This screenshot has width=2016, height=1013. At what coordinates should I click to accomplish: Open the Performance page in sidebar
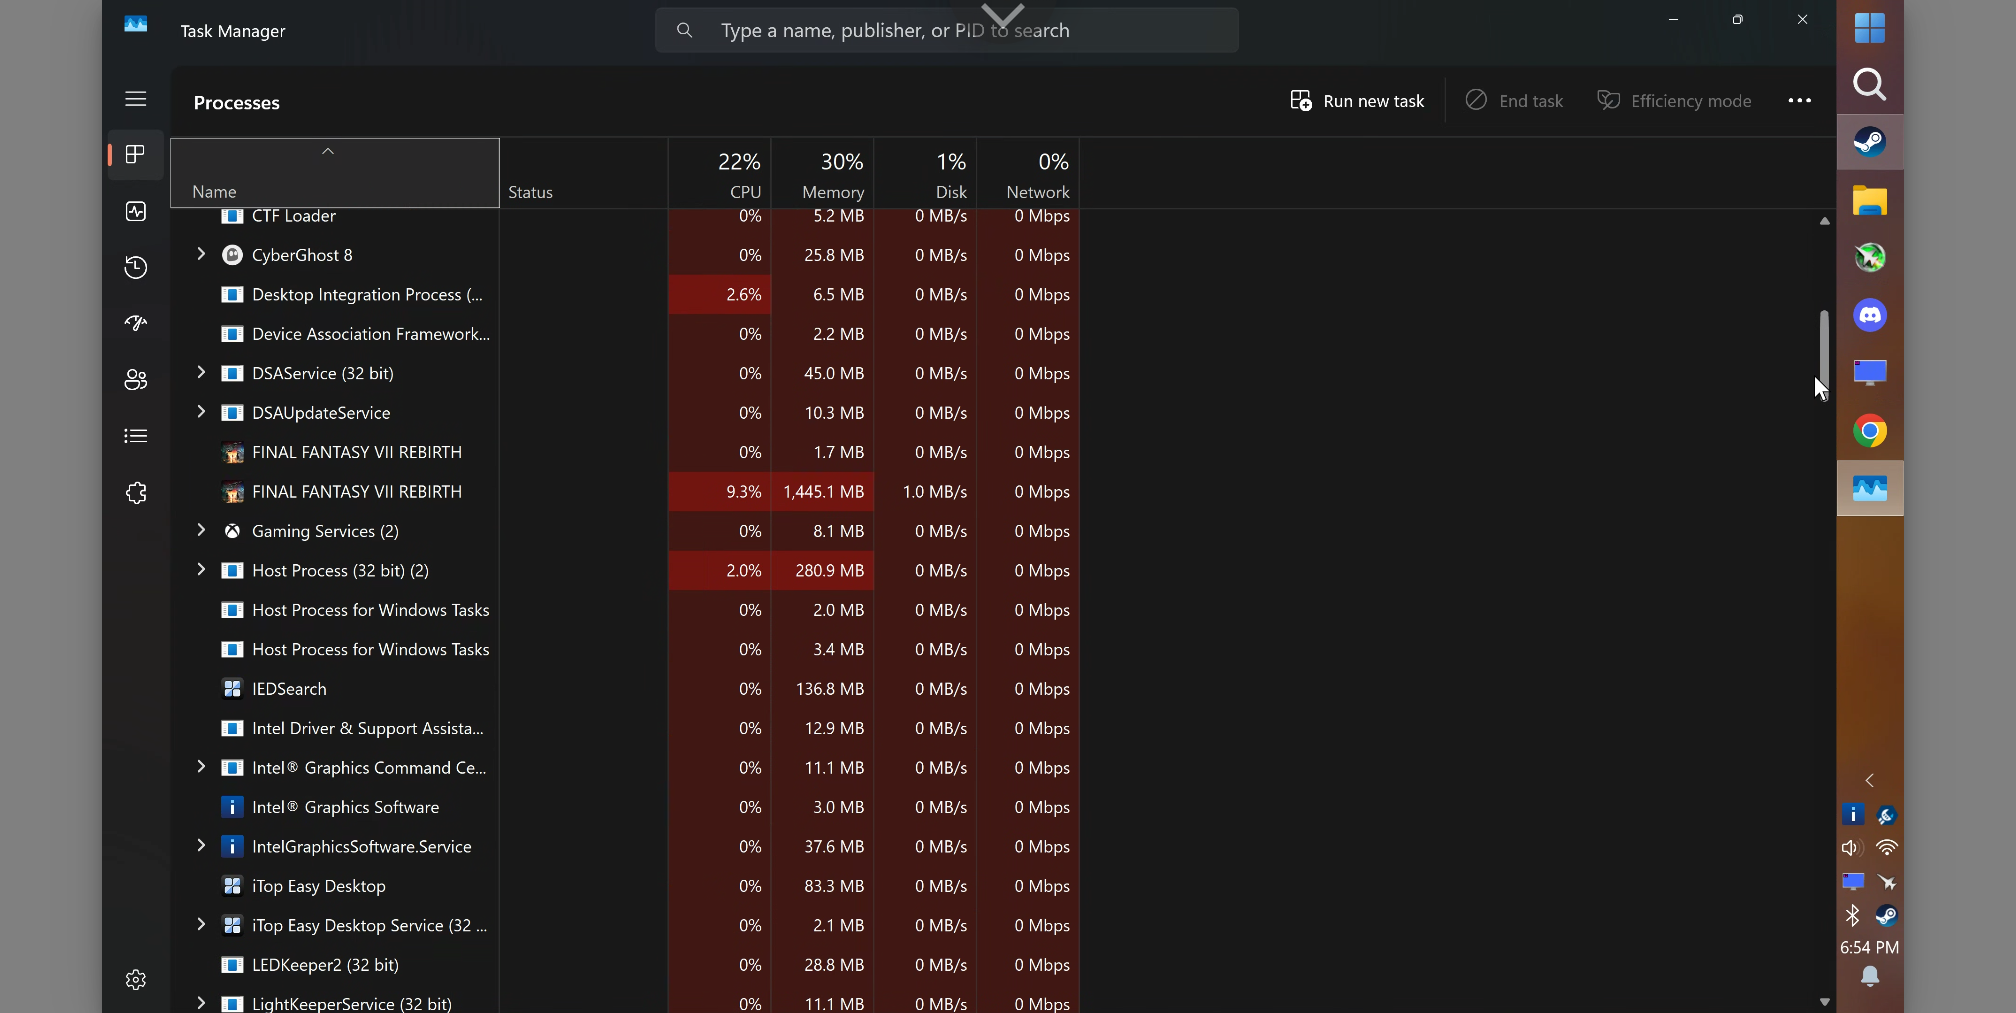(x=136, y=211)
